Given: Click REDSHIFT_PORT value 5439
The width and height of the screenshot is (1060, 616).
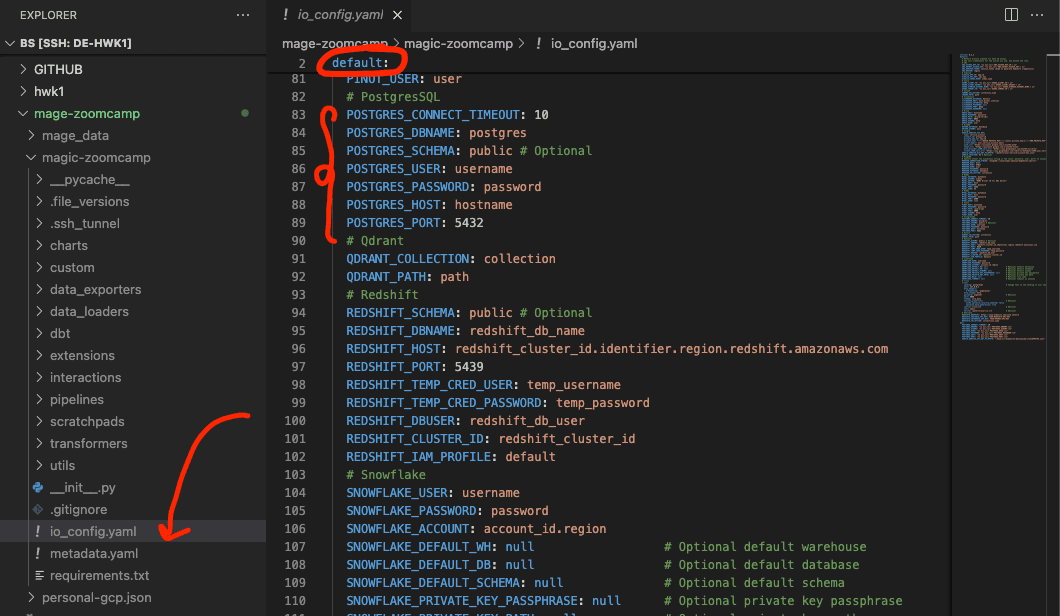Looking at the screenshot, I should coord(468,366).
